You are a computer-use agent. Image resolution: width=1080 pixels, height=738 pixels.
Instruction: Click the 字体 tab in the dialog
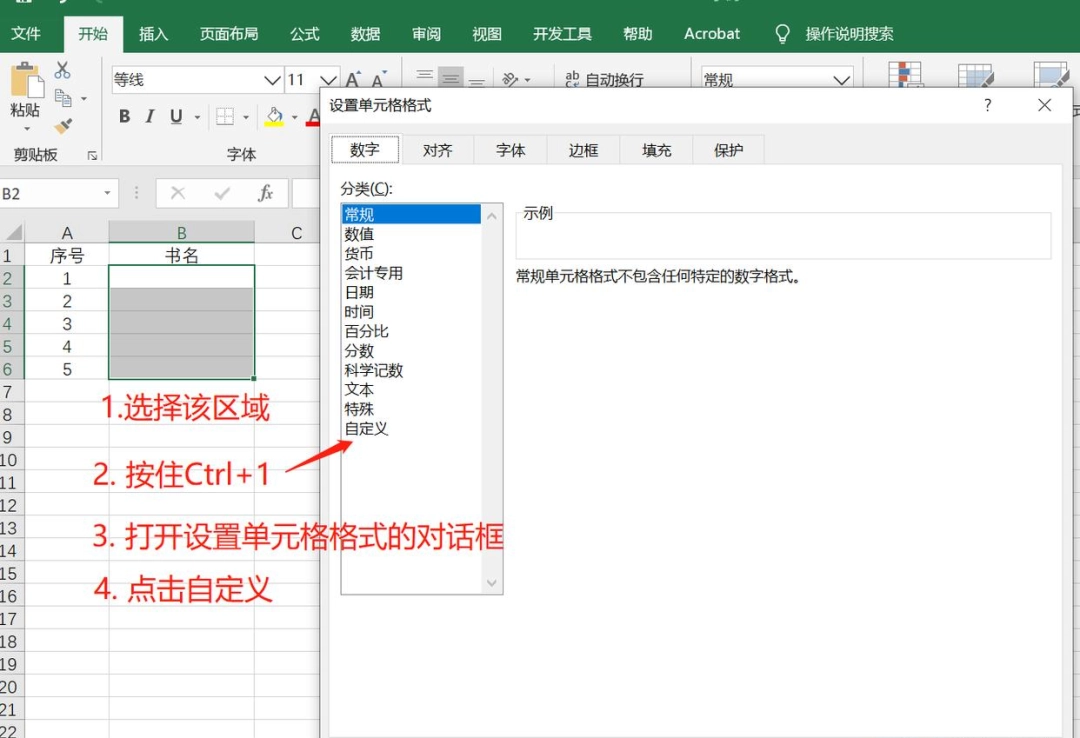[510, 150]
